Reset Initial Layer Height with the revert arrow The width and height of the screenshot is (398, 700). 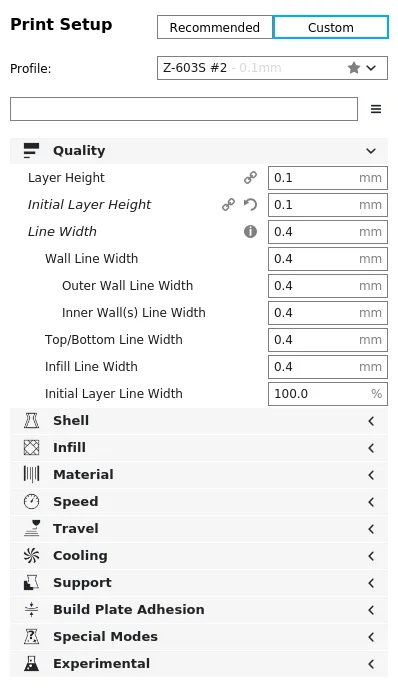(x=250, y=204)
